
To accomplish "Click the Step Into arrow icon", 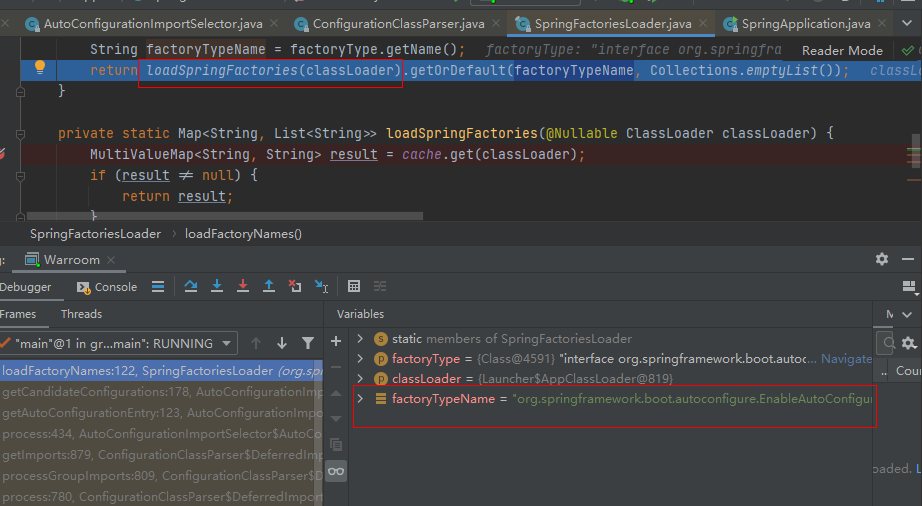I will [217, 286].
